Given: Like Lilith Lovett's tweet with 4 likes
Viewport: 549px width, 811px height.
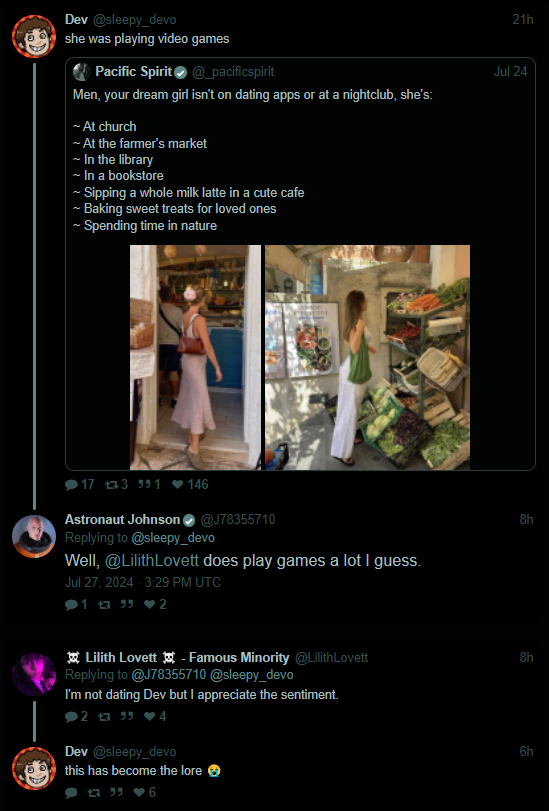Looking at the screenshot, I should [150, 716].
